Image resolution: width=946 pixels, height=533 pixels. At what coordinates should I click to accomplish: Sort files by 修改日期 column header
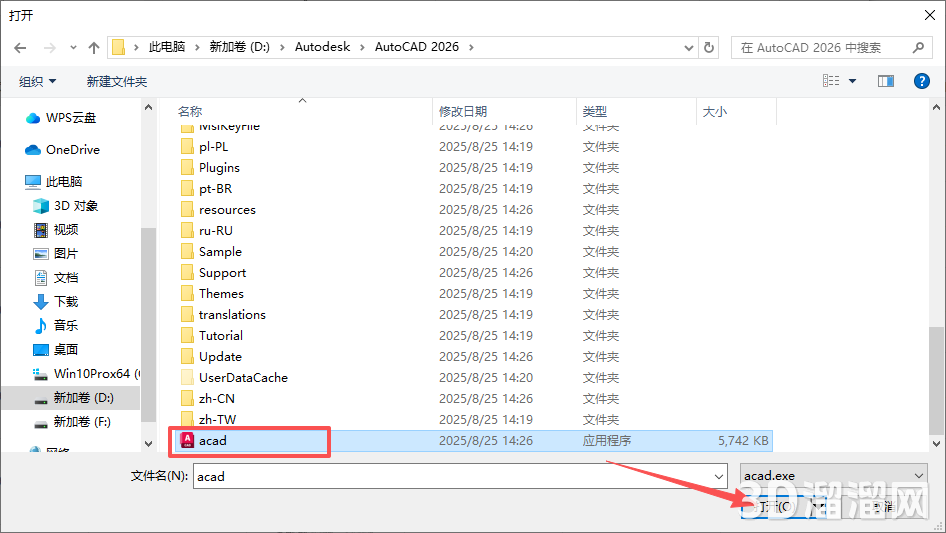pyautogui.click(x=462, y=112)
